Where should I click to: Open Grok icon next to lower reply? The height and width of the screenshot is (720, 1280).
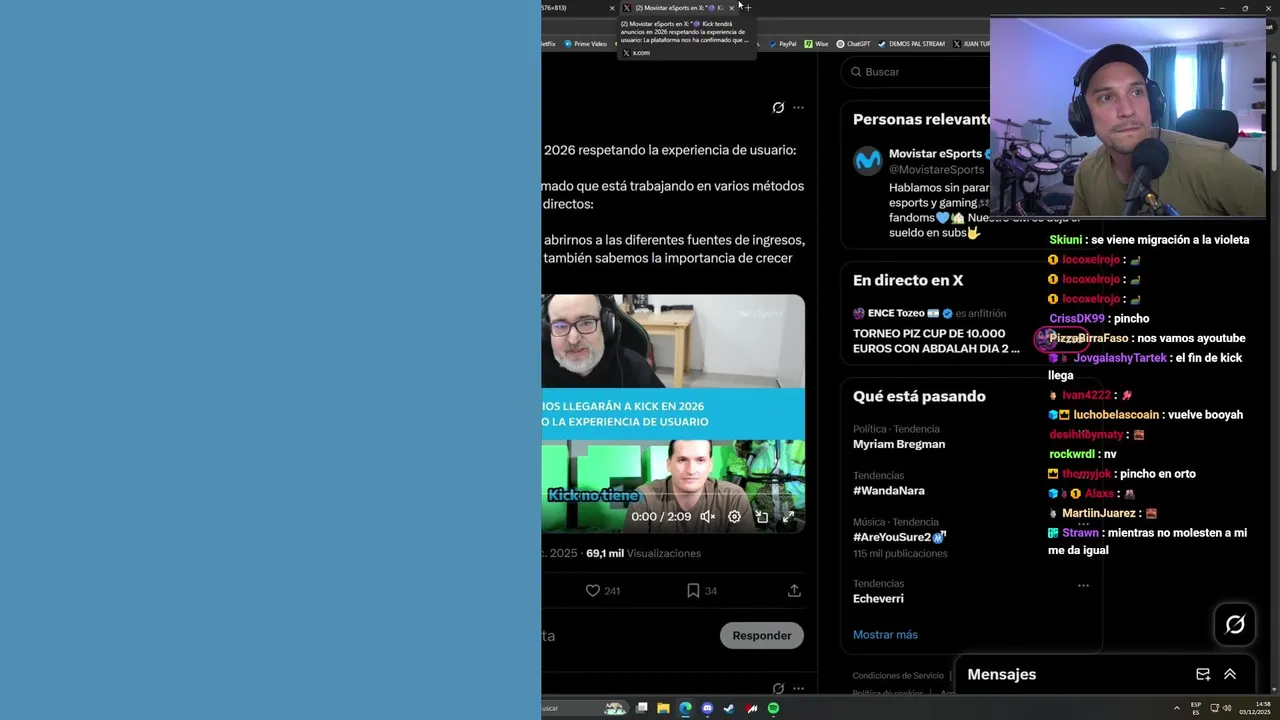point(778,688)
